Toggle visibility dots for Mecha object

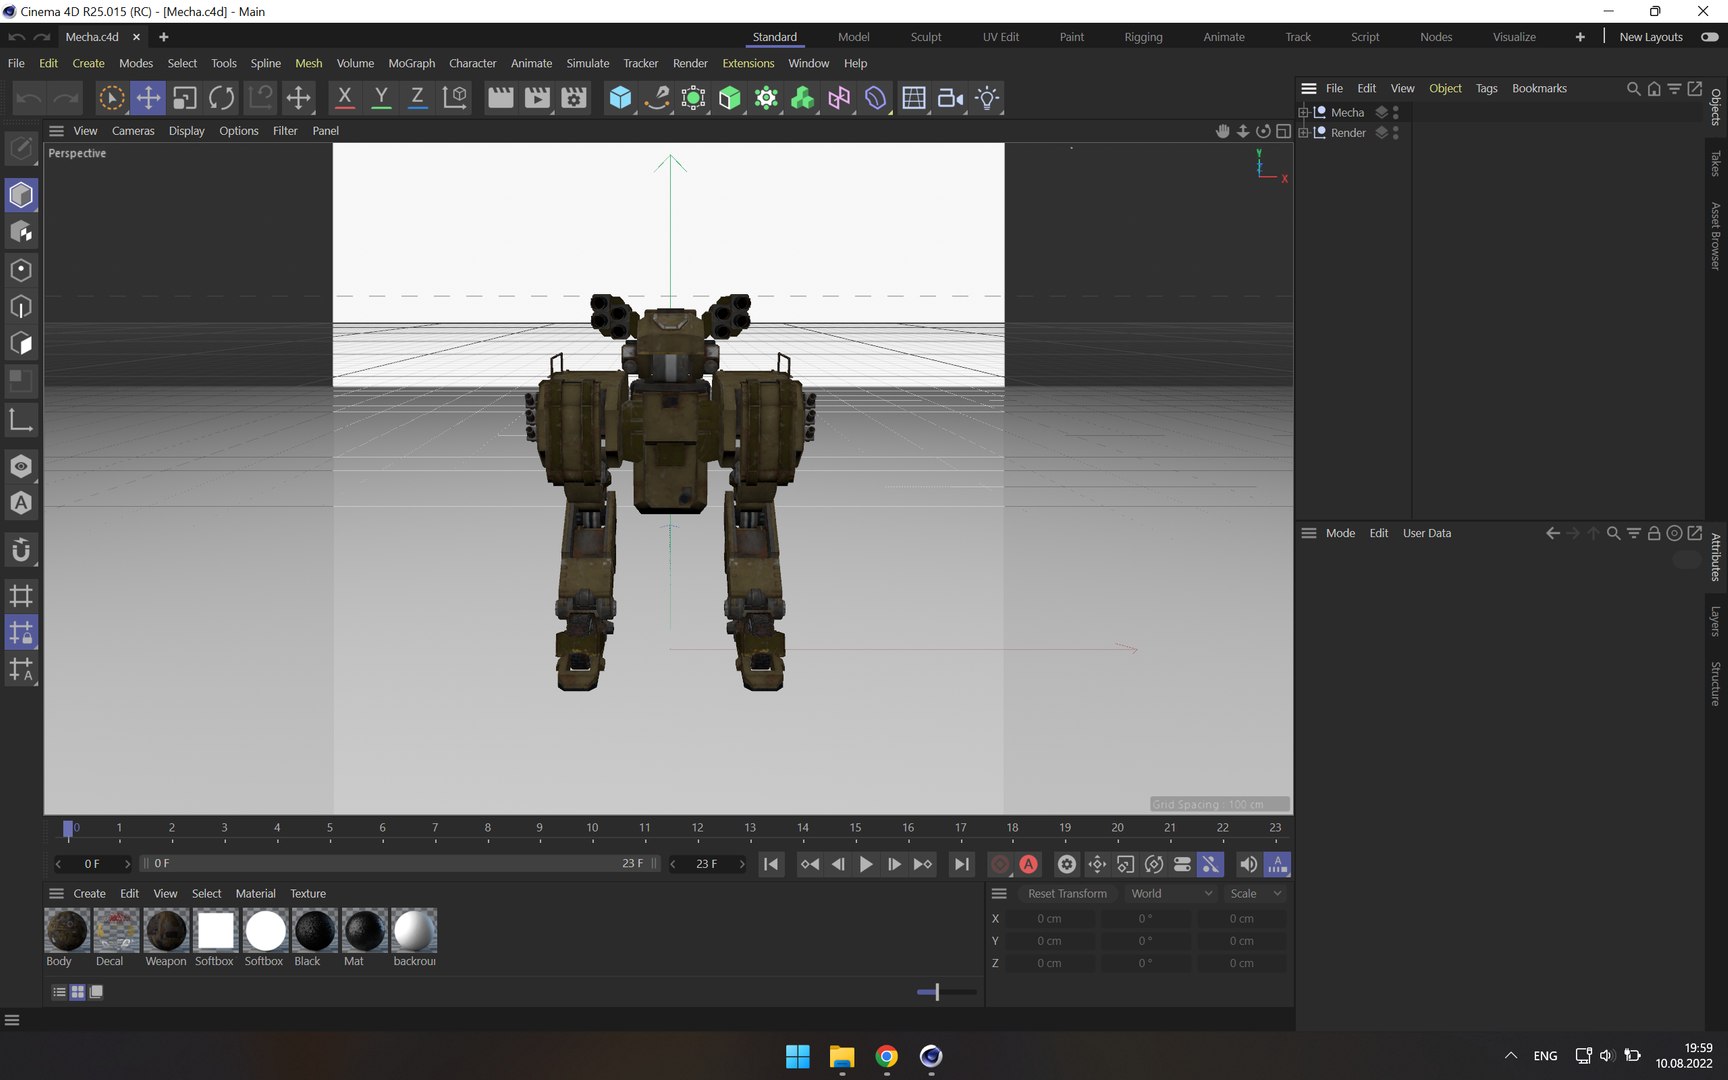click(1396, 112)
